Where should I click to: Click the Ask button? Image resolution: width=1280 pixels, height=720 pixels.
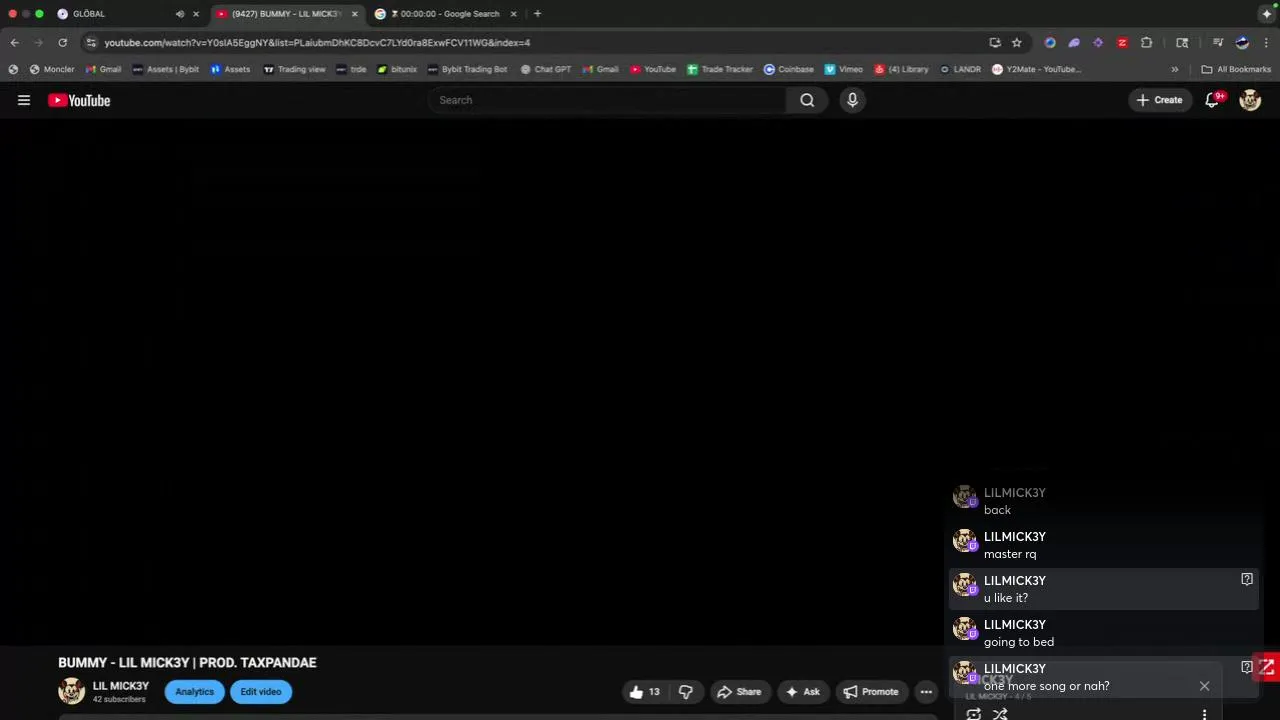tap(803, 692)
